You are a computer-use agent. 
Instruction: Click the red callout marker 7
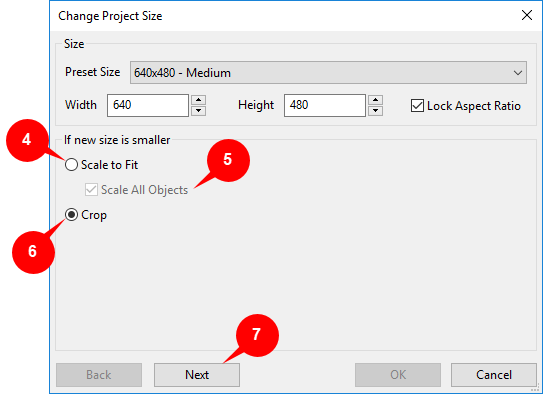(x=257, y=335)
